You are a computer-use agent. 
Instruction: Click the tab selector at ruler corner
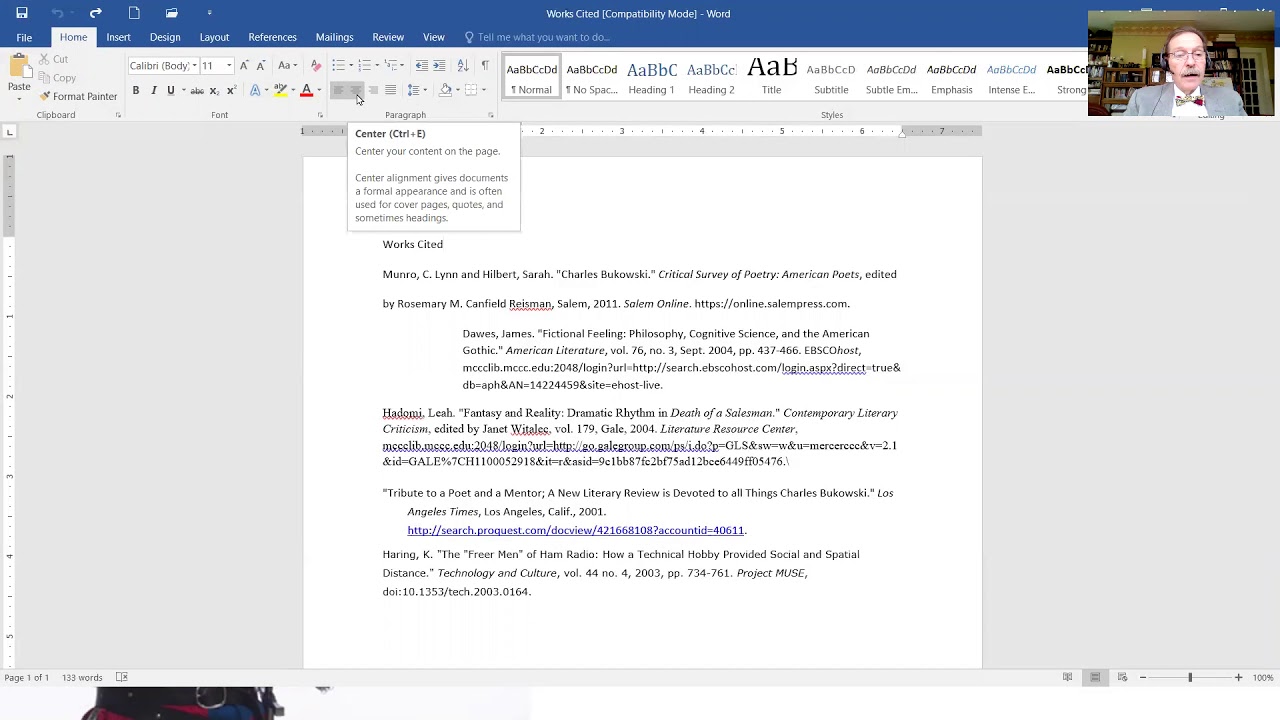point(10,132)
